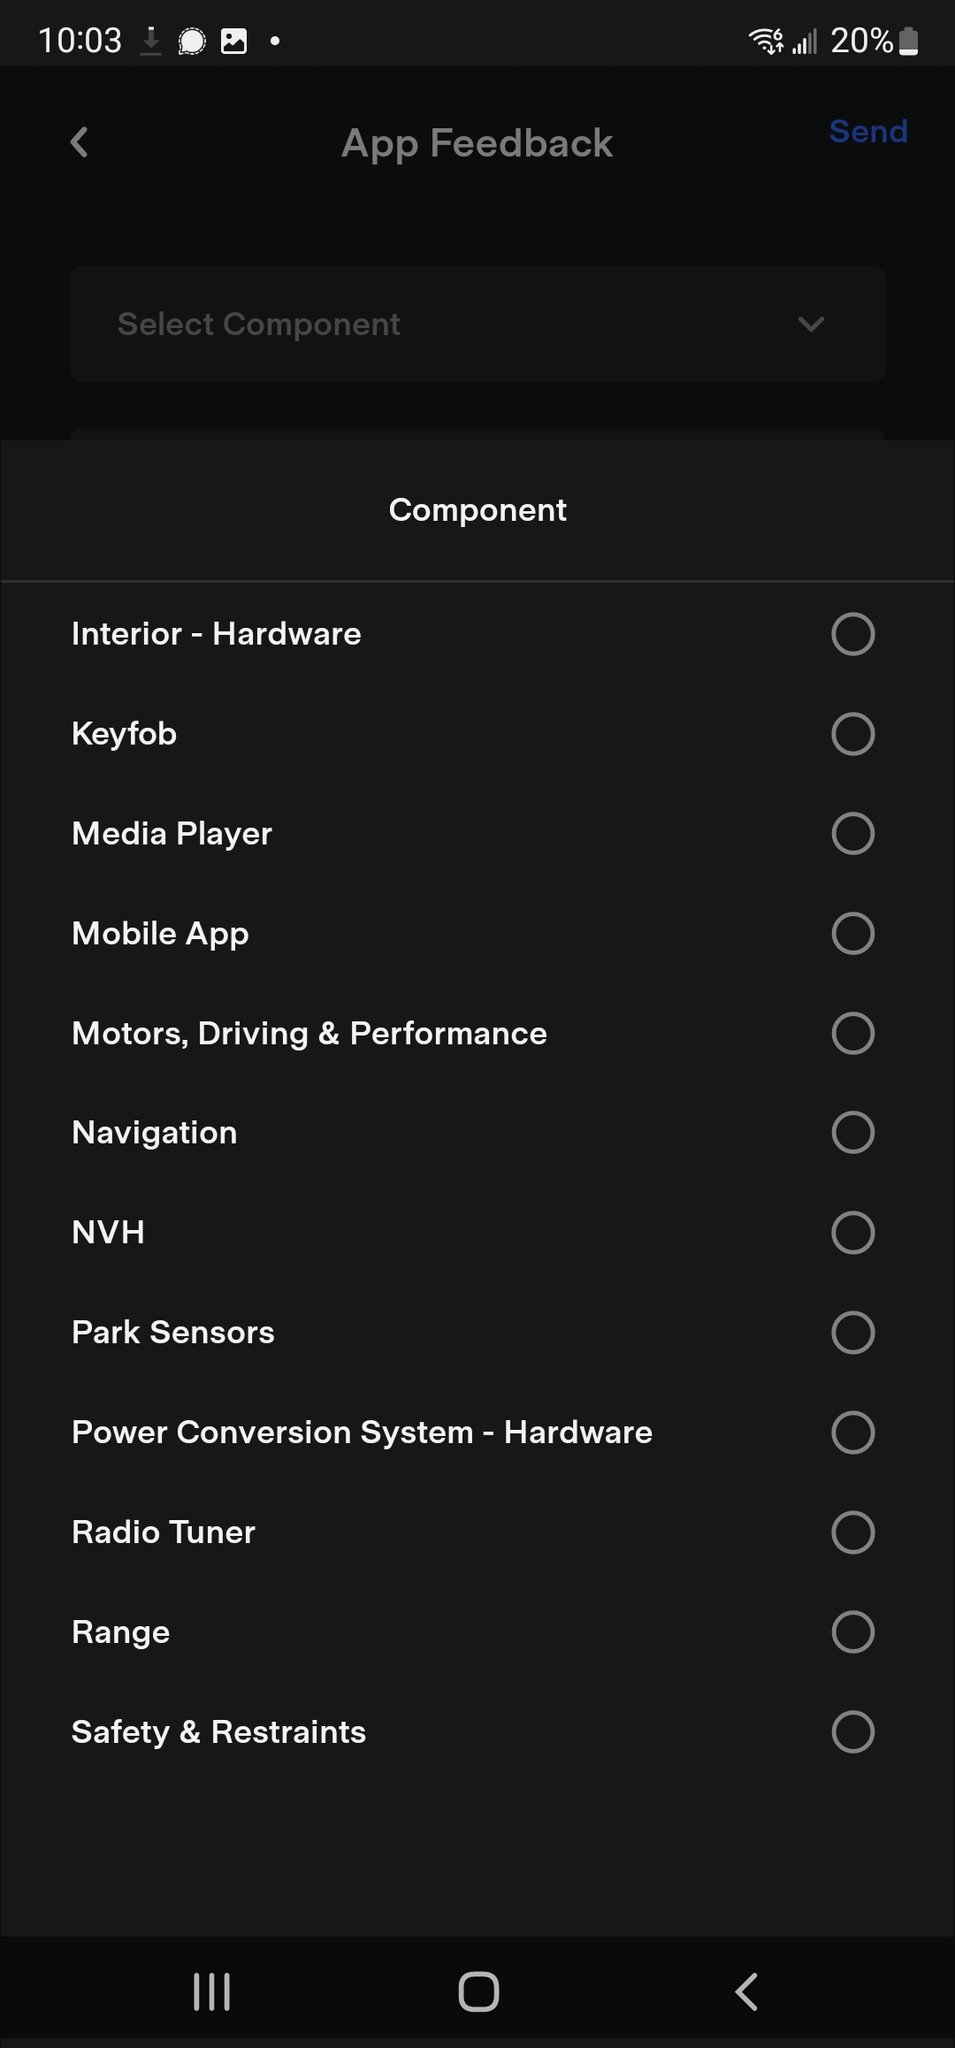The image size is (955, 2048).
Task: Select Power Conversion System - Hardware option
Action: pos(362,1432)
